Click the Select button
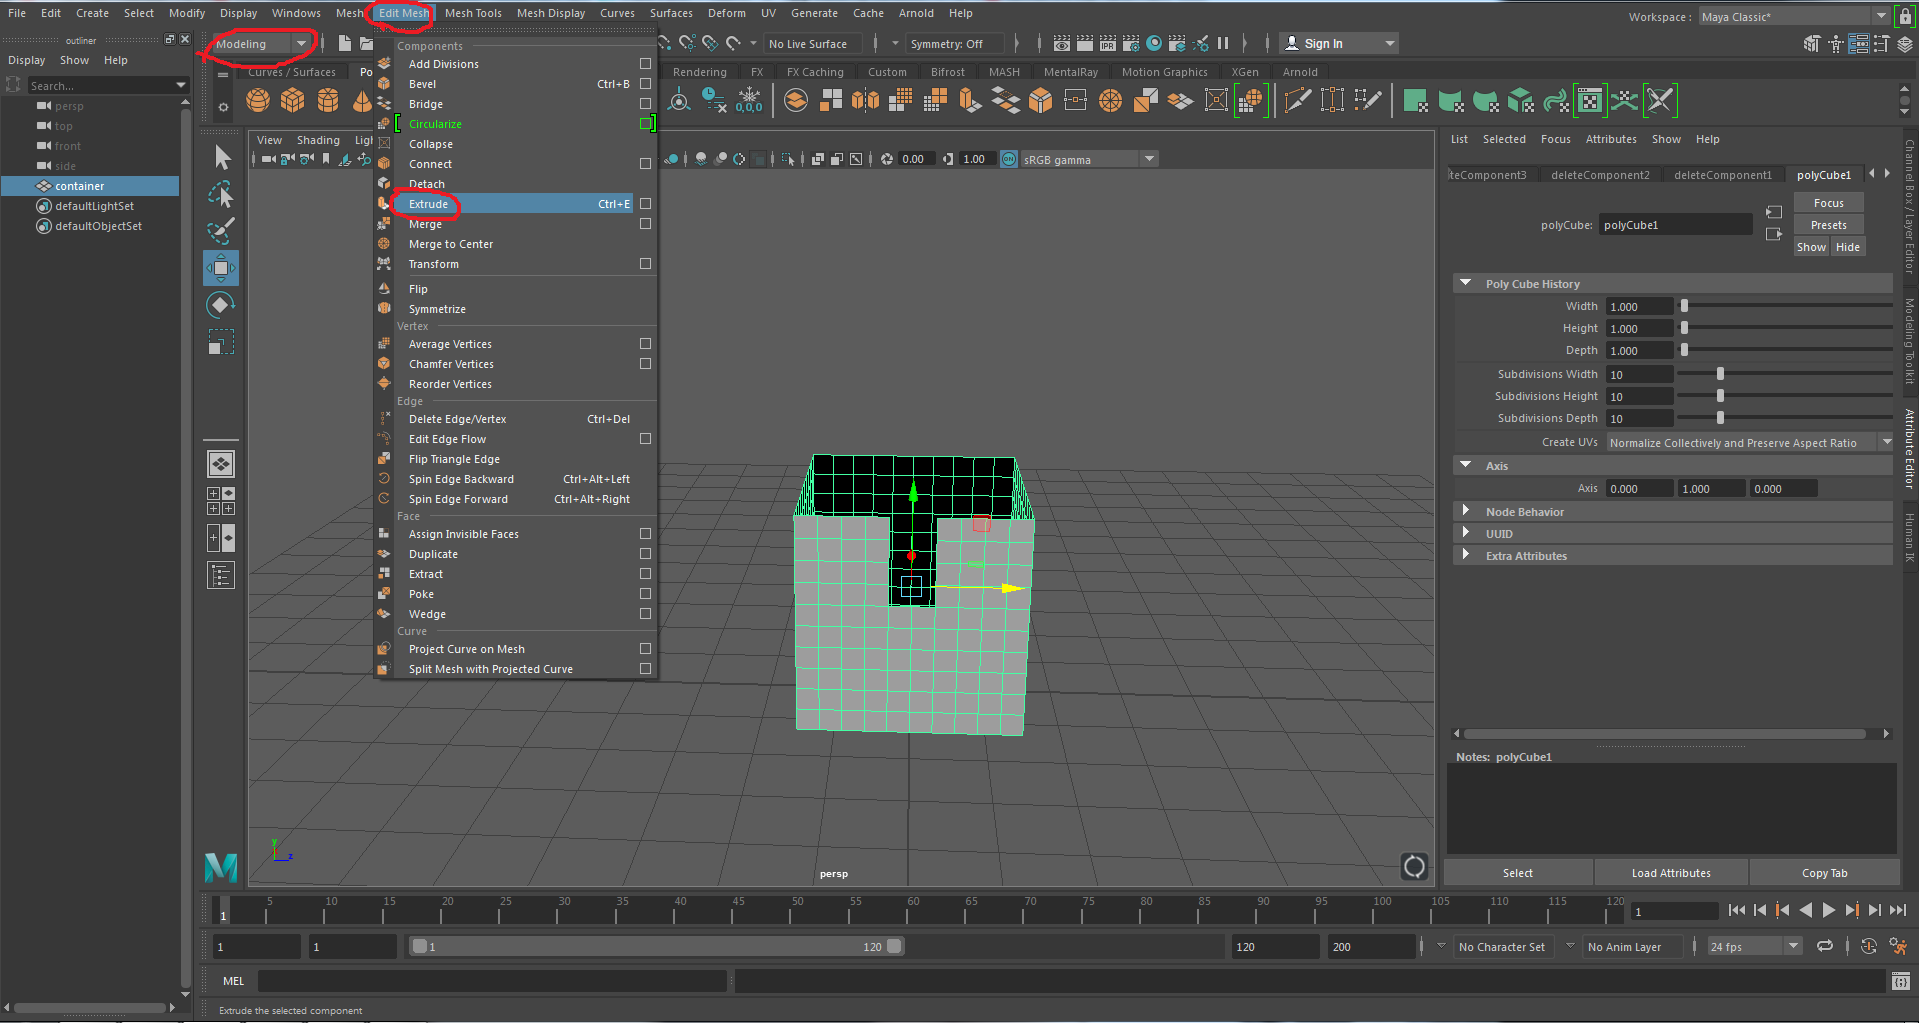Image resolution: width=1919 pixels, height=1023 pixels. point(1517,873)
